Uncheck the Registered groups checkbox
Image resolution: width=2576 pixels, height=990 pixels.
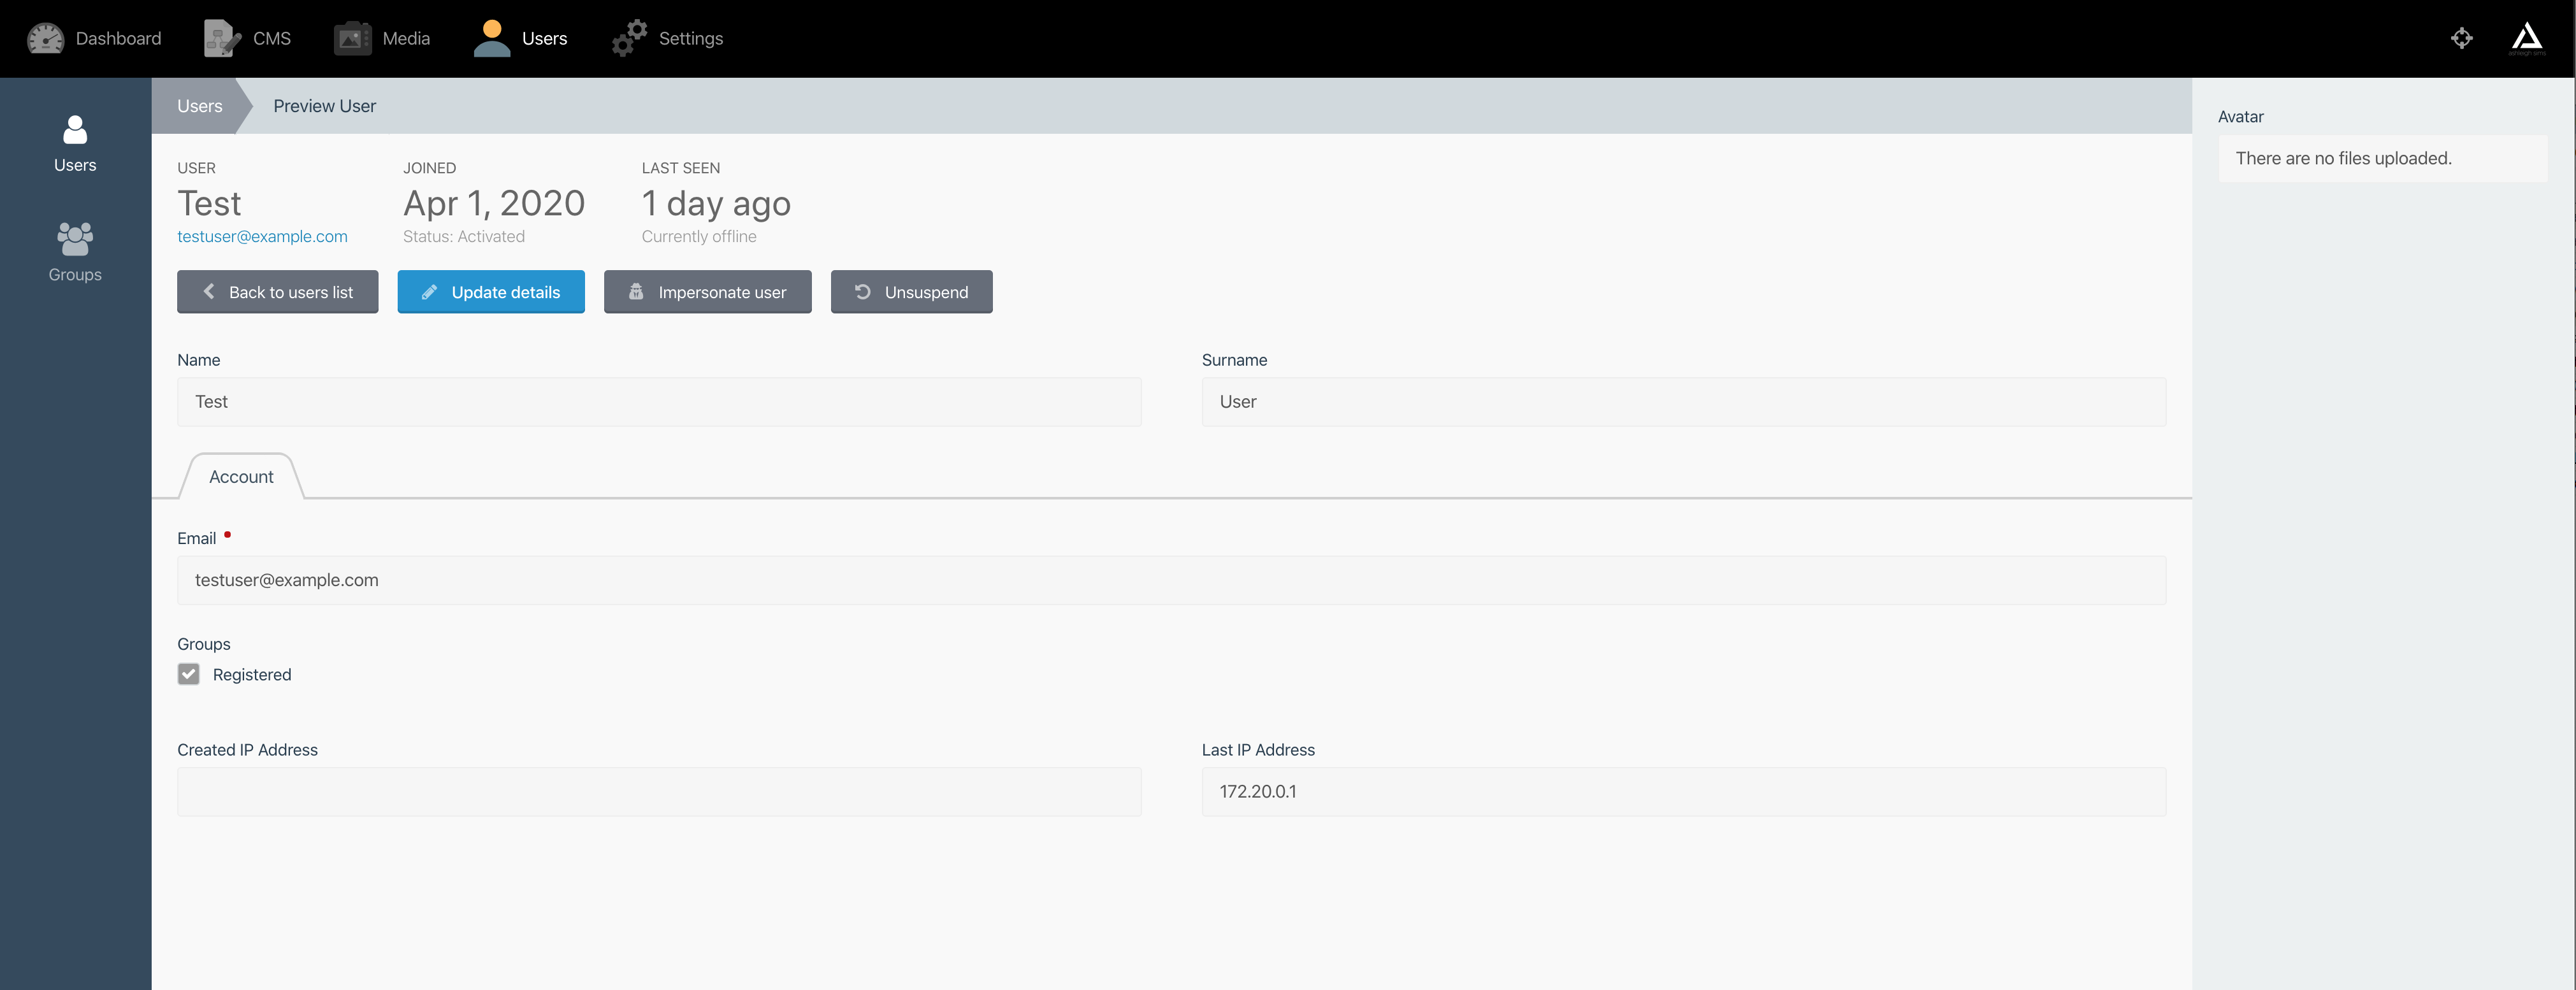click(x=188, y=674)
